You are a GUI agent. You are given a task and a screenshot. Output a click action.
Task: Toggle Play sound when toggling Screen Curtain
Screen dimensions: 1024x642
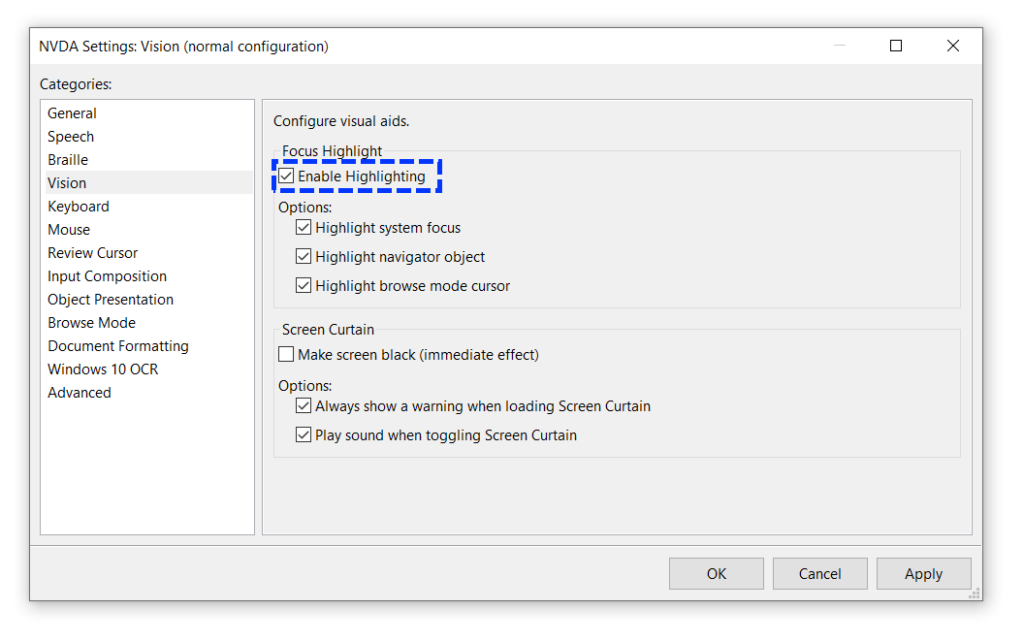(303, 435)
